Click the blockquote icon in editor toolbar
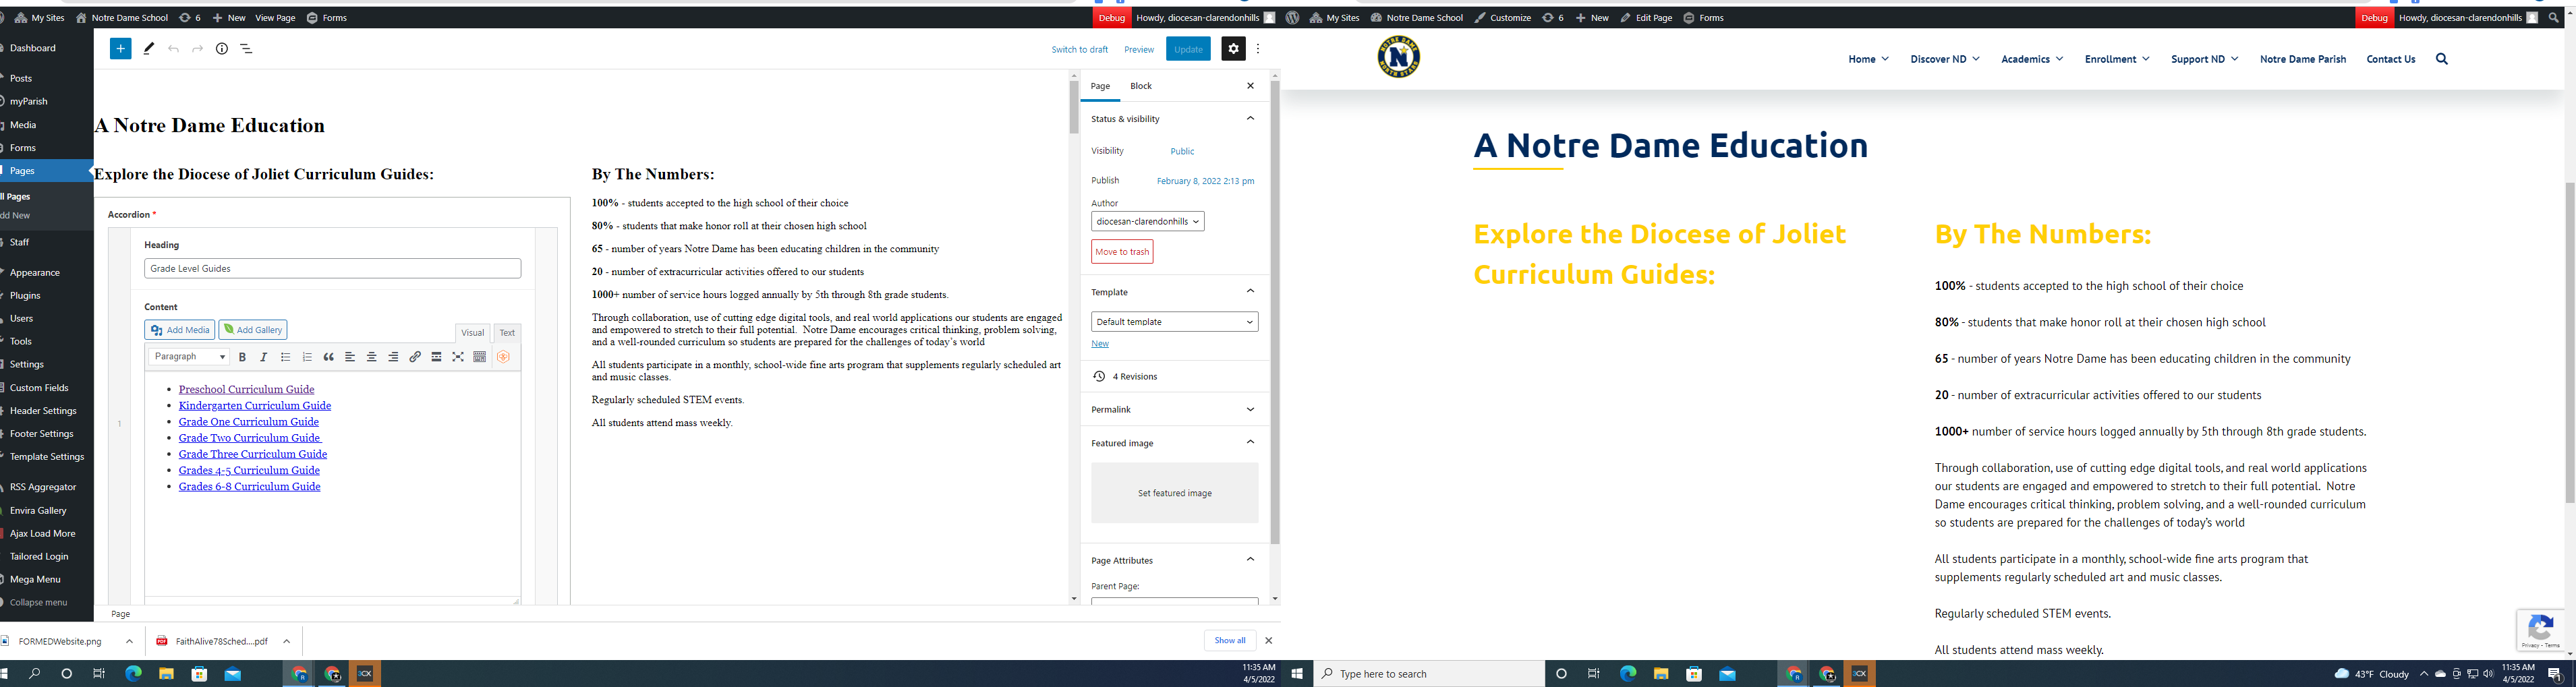 coord(328,357)
